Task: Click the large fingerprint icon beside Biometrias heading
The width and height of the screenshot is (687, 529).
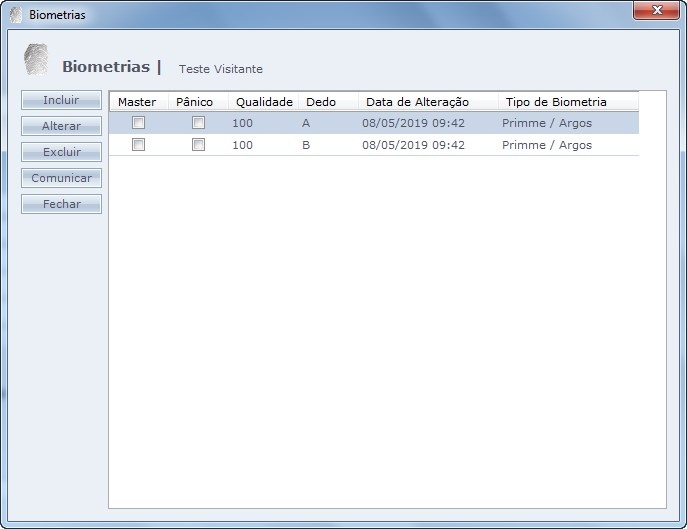Action: (x=36, y=61)
